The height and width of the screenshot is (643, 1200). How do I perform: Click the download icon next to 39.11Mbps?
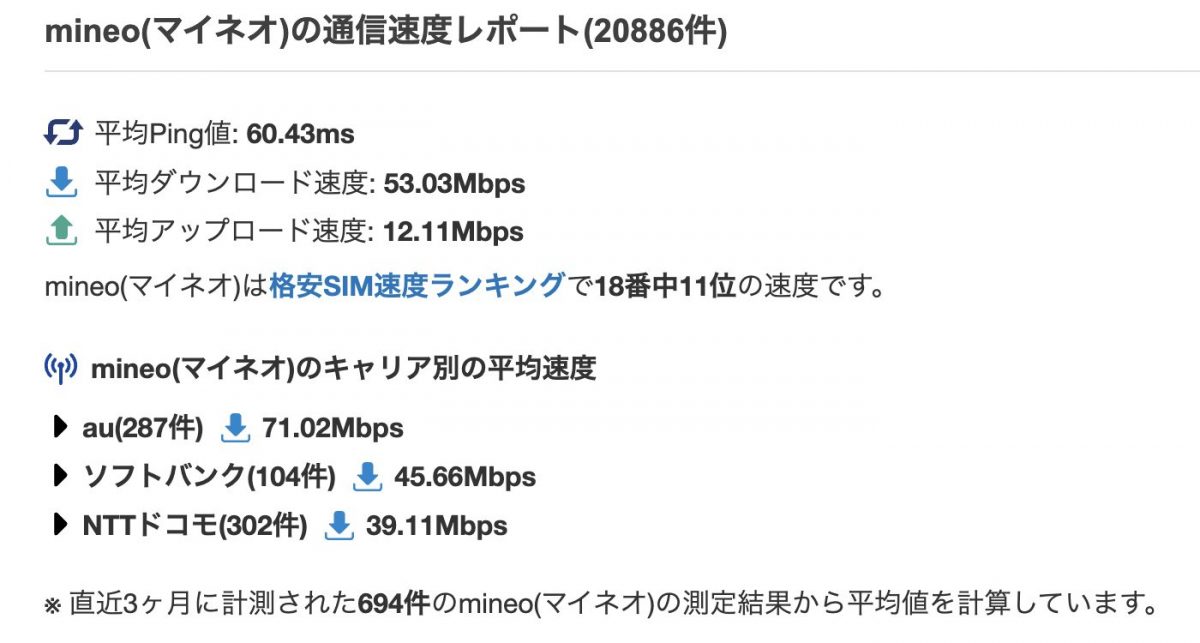(340, 526)
